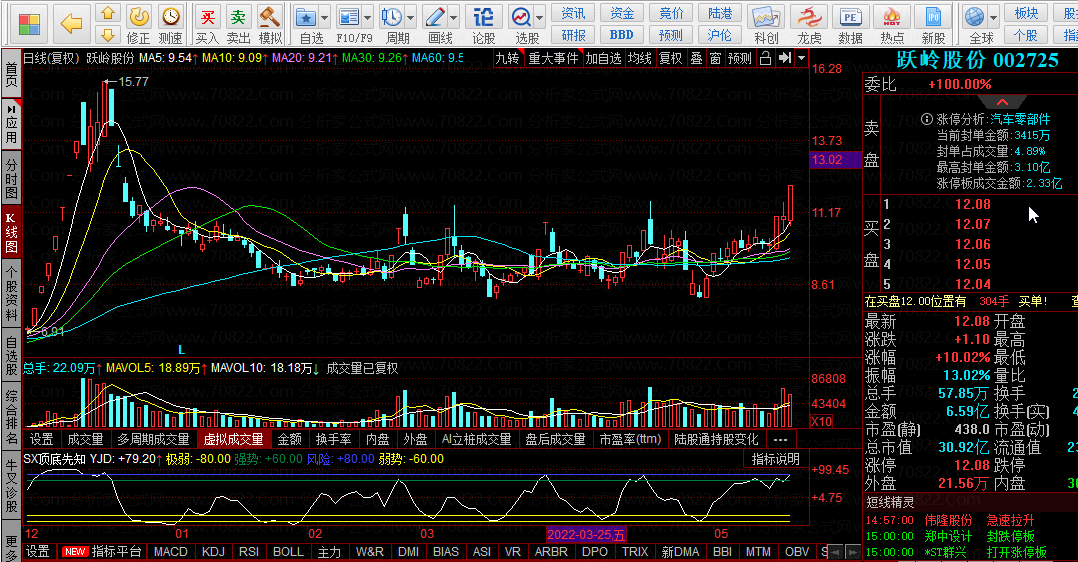Select the KDJ indicator tab
The image size is (1078, 562).
click(213, 552)
